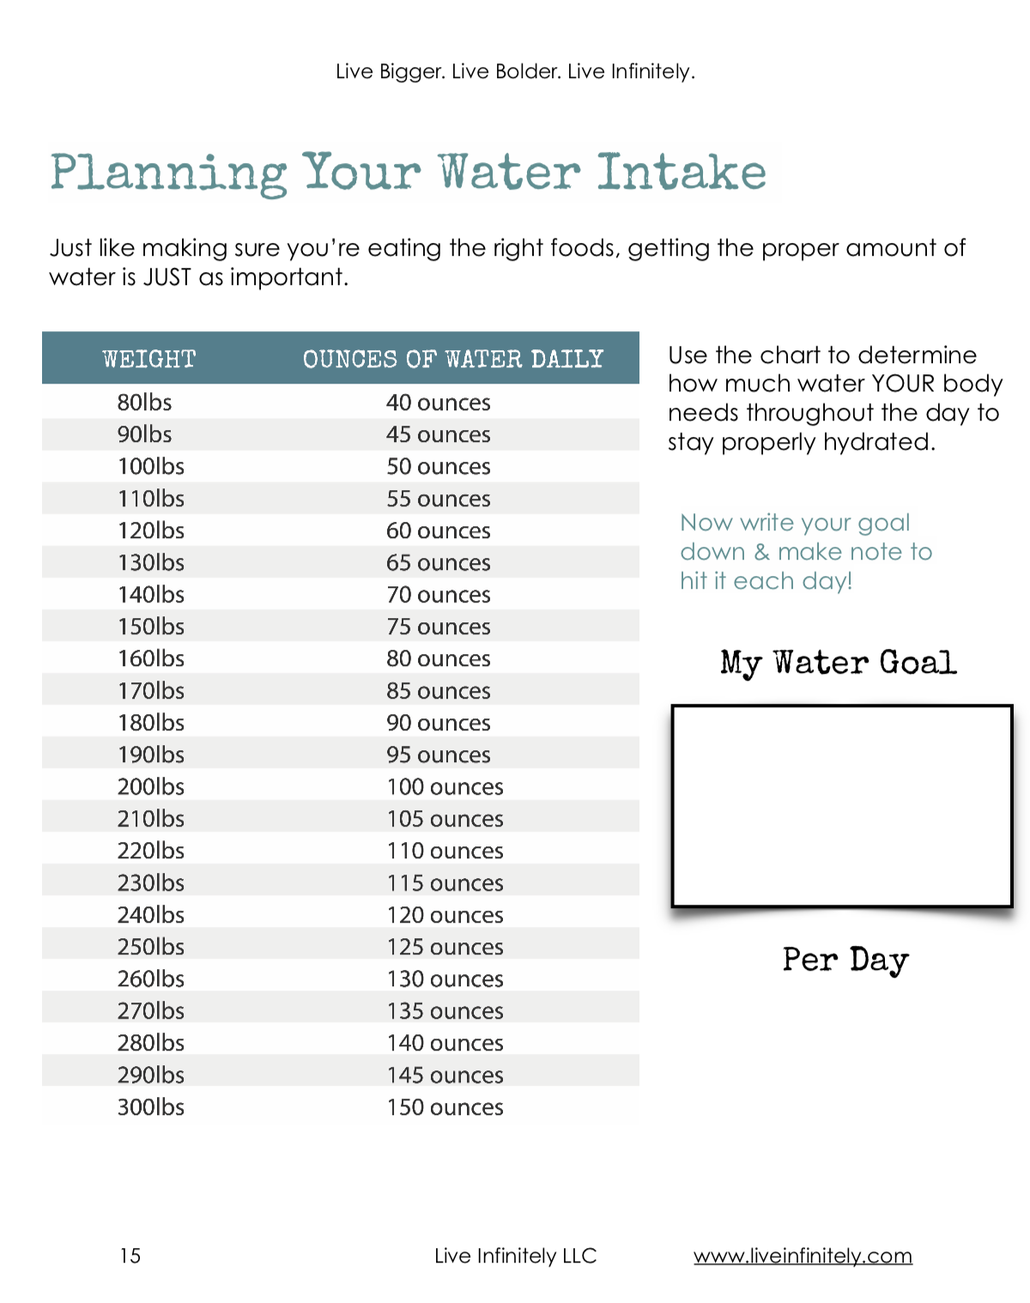
Task: Click the My Water Goal title
Action: [838, 663]
